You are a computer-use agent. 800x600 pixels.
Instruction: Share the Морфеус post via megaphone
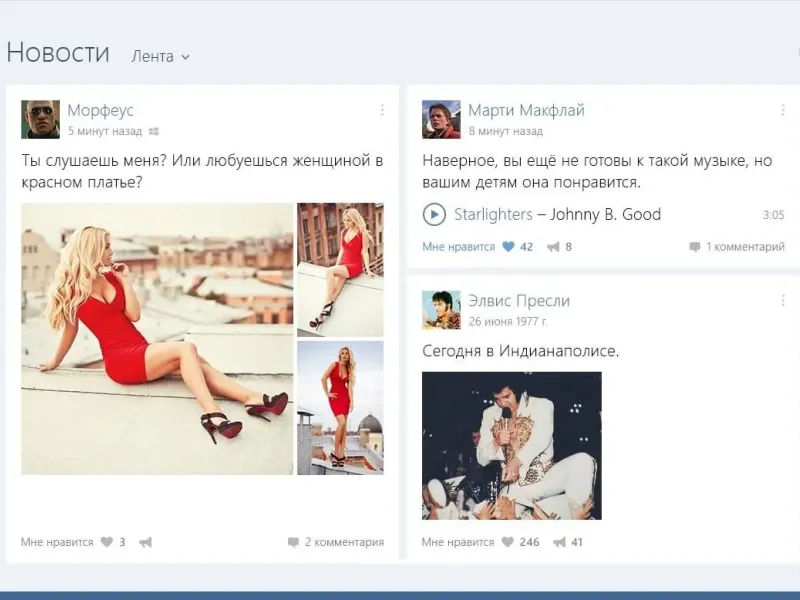(x=145, y=542)
